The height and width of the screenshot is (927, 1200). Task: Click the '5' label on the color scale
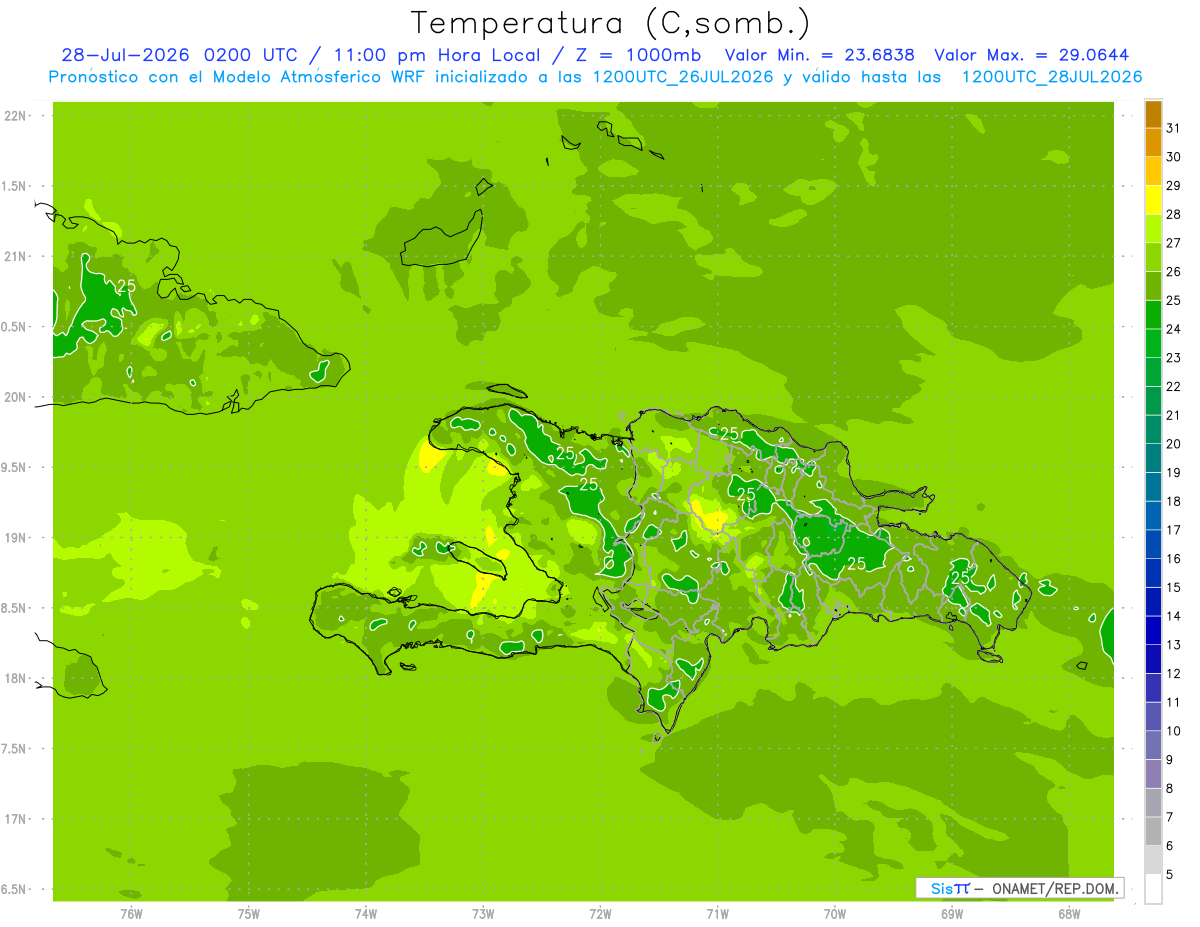(1170, 875)
